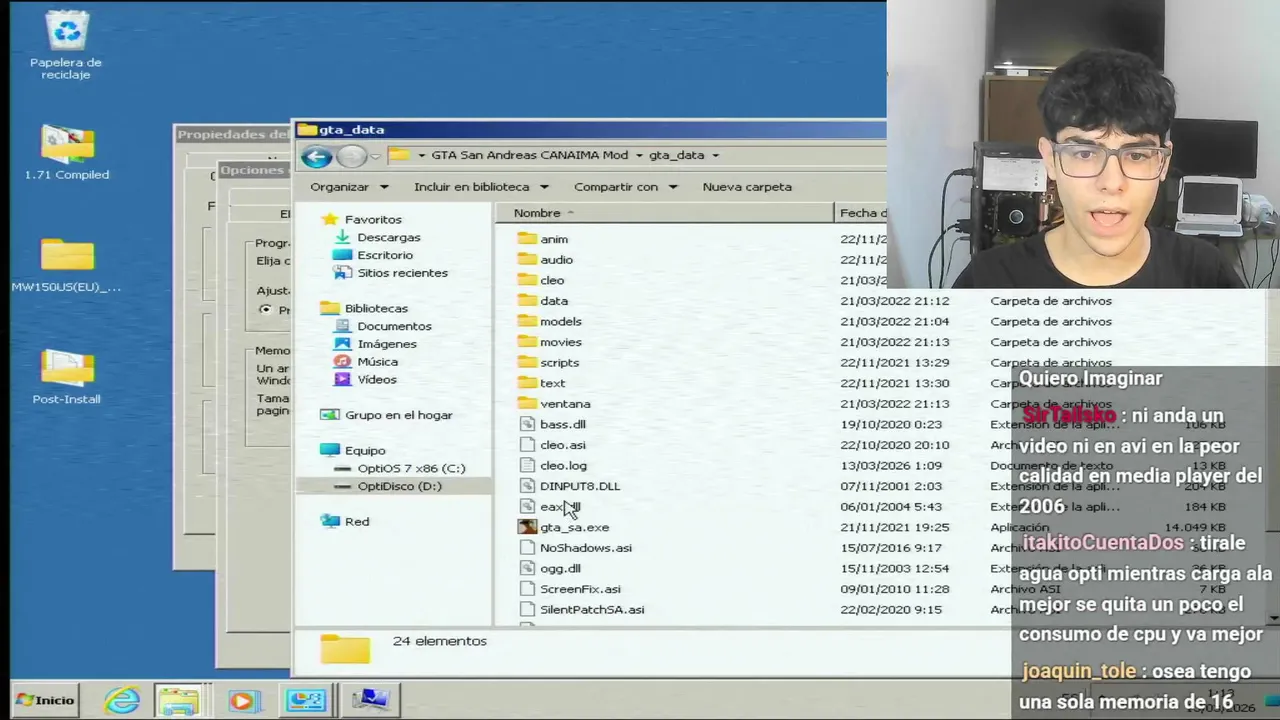Screen dimensions: 1280x720
Task: Open the Organizar dropdown menu
Action: point(348,187)
